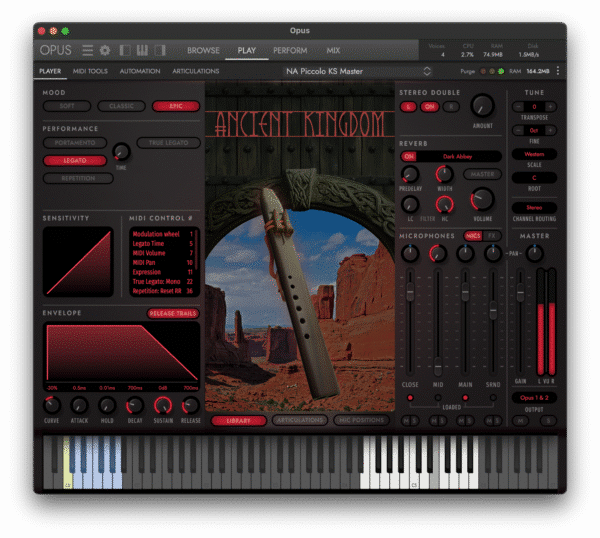This screenshot has width=600, height=538.
Task: Toggle the piano keyboard display icon
Action: 142,50
